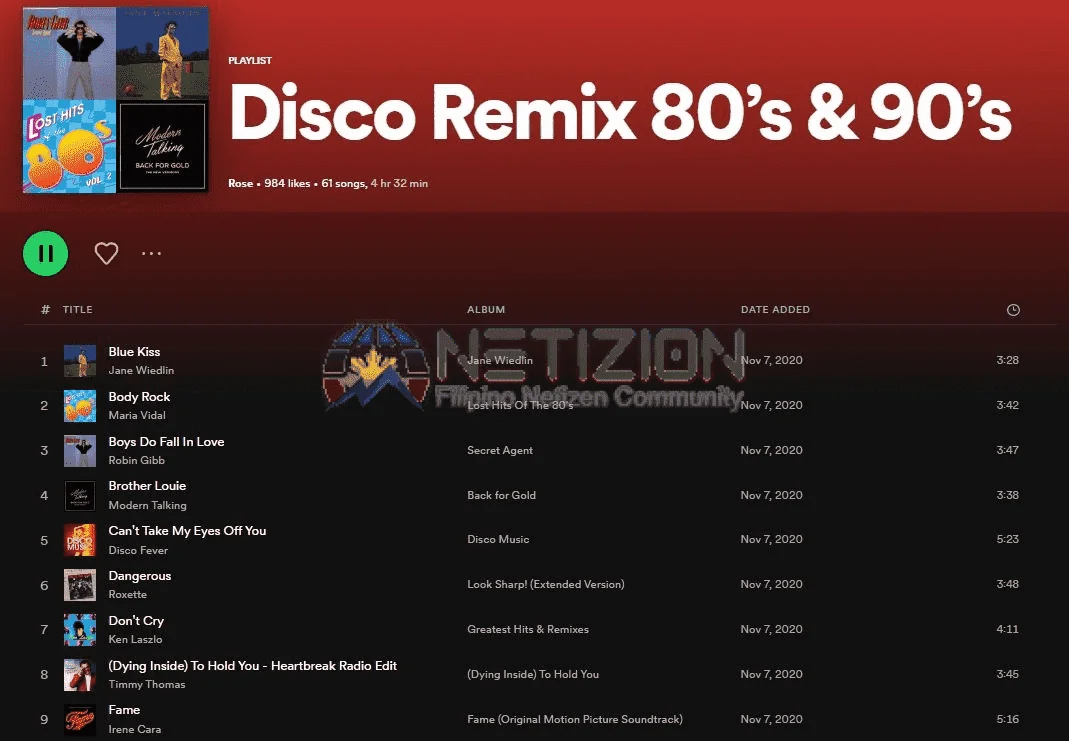
Task: Select the Dangerous track title
Action: pos(140,576)
